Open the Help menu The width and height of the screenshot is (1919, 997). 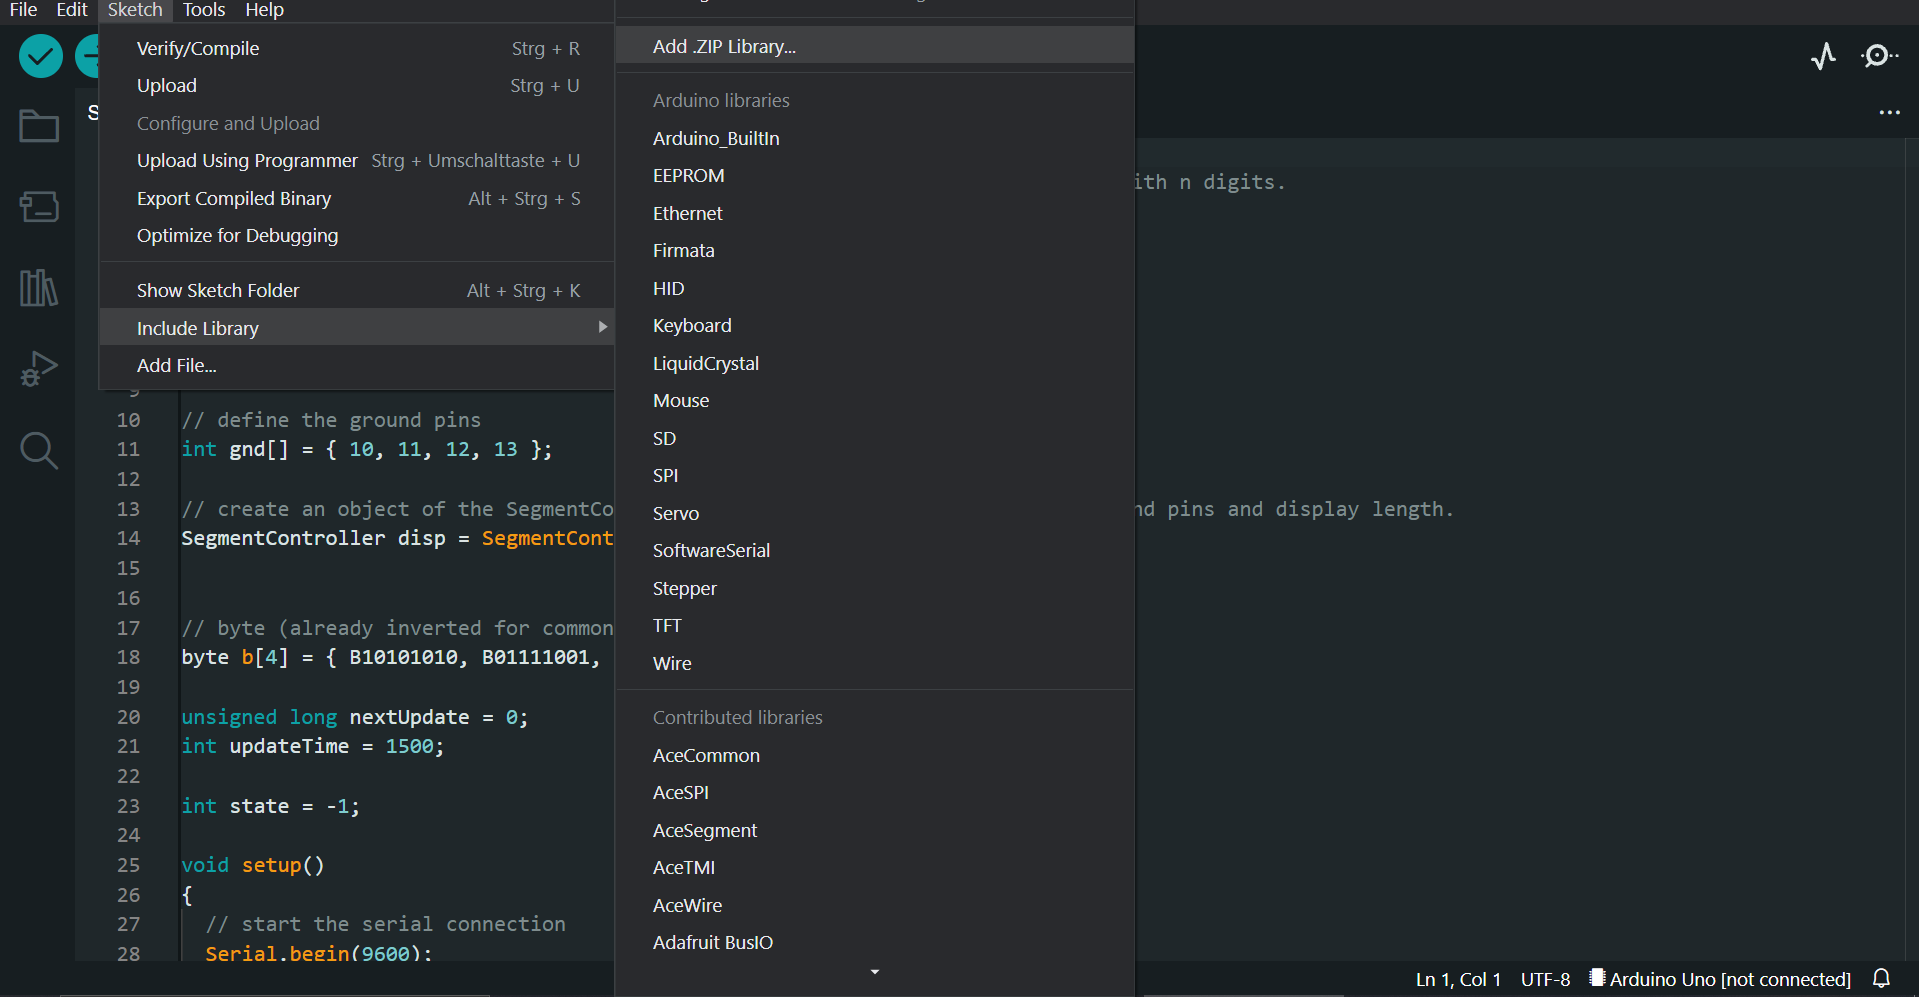click(x=263, y=10)
